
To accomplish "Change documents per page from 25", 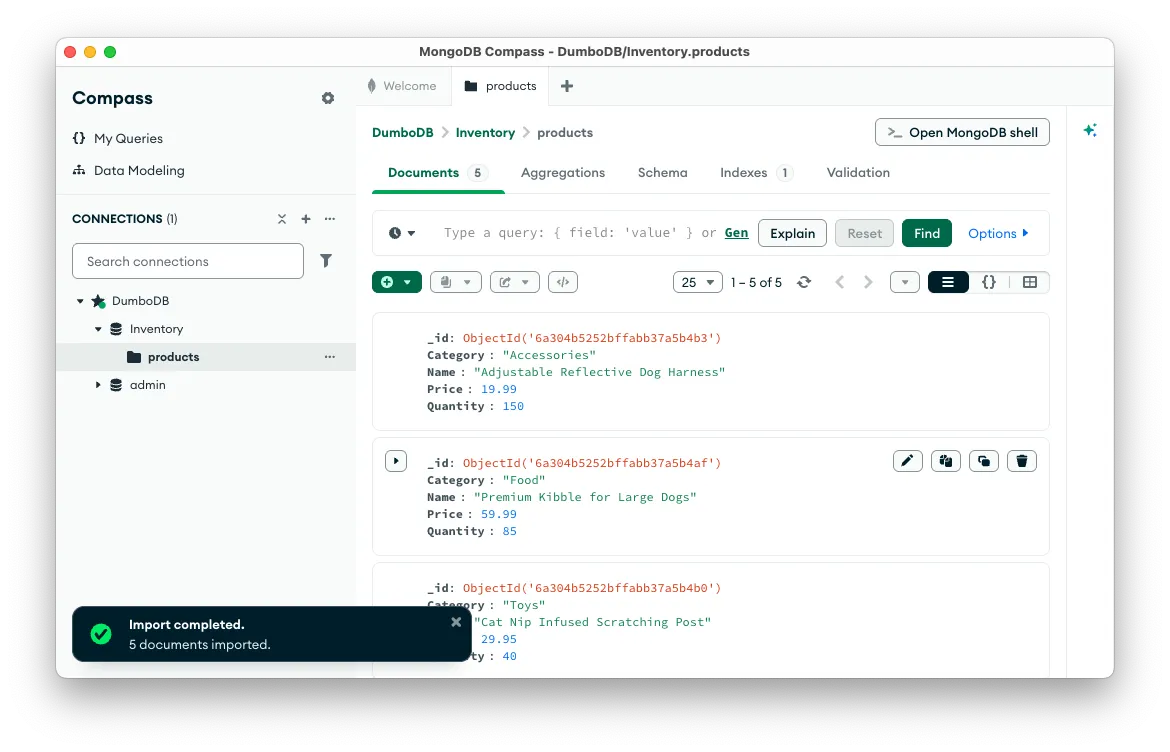I will click(698, 283).
